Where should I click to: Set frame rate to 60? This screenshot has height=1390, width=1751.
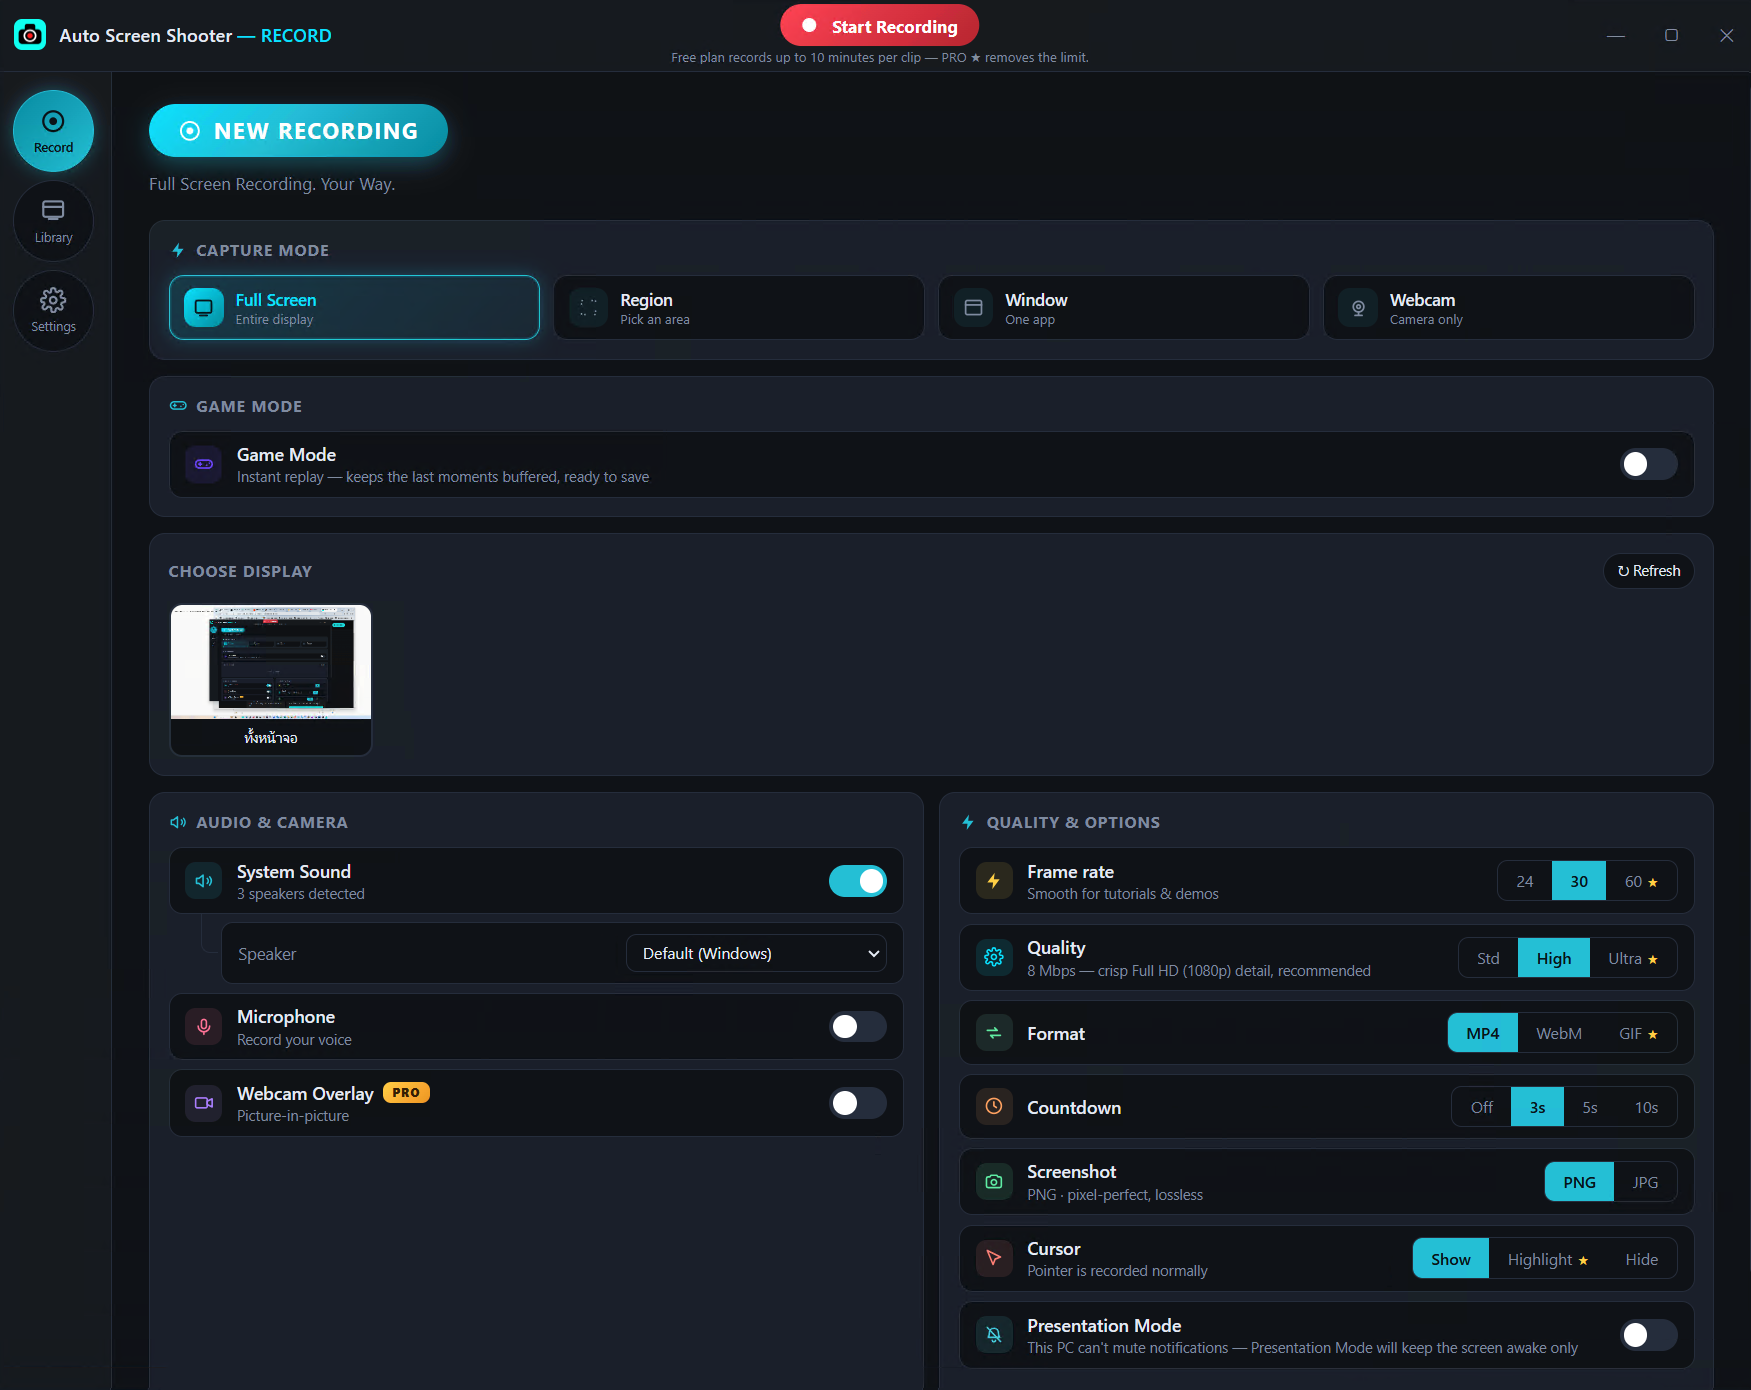point(1641,881)
